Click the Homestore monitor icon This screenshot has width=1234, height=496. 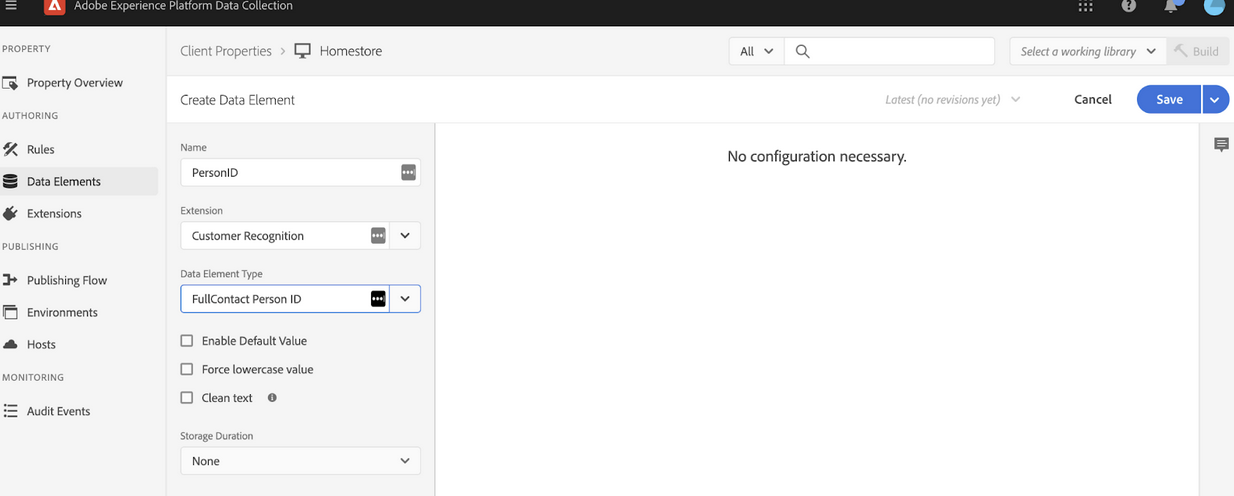303,51
